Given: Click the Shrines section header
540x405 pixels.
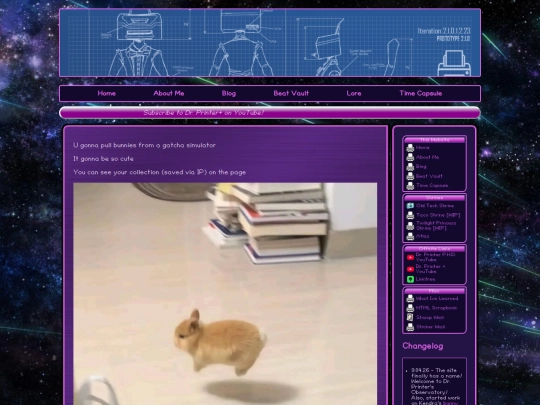Looking at the screenshot, I should click(x=434, y=198).
